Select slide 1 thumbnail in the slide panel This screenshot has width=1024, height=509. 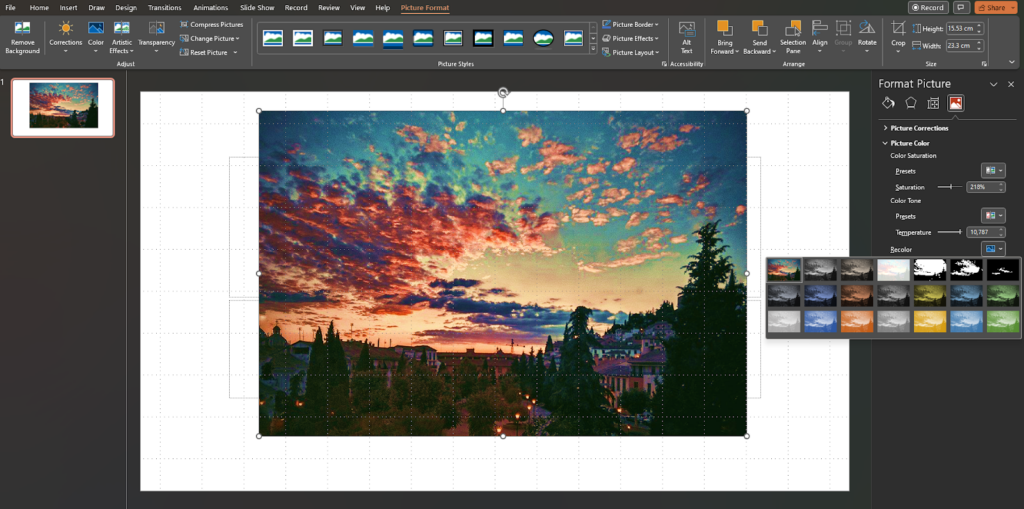63,106
